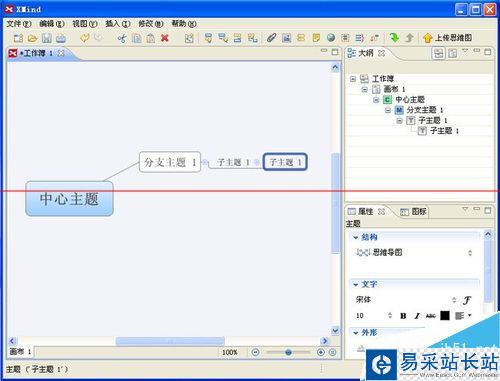The image size is (500, 381).
Task: Click the zoom out minus button
Action: click(256, 352)
